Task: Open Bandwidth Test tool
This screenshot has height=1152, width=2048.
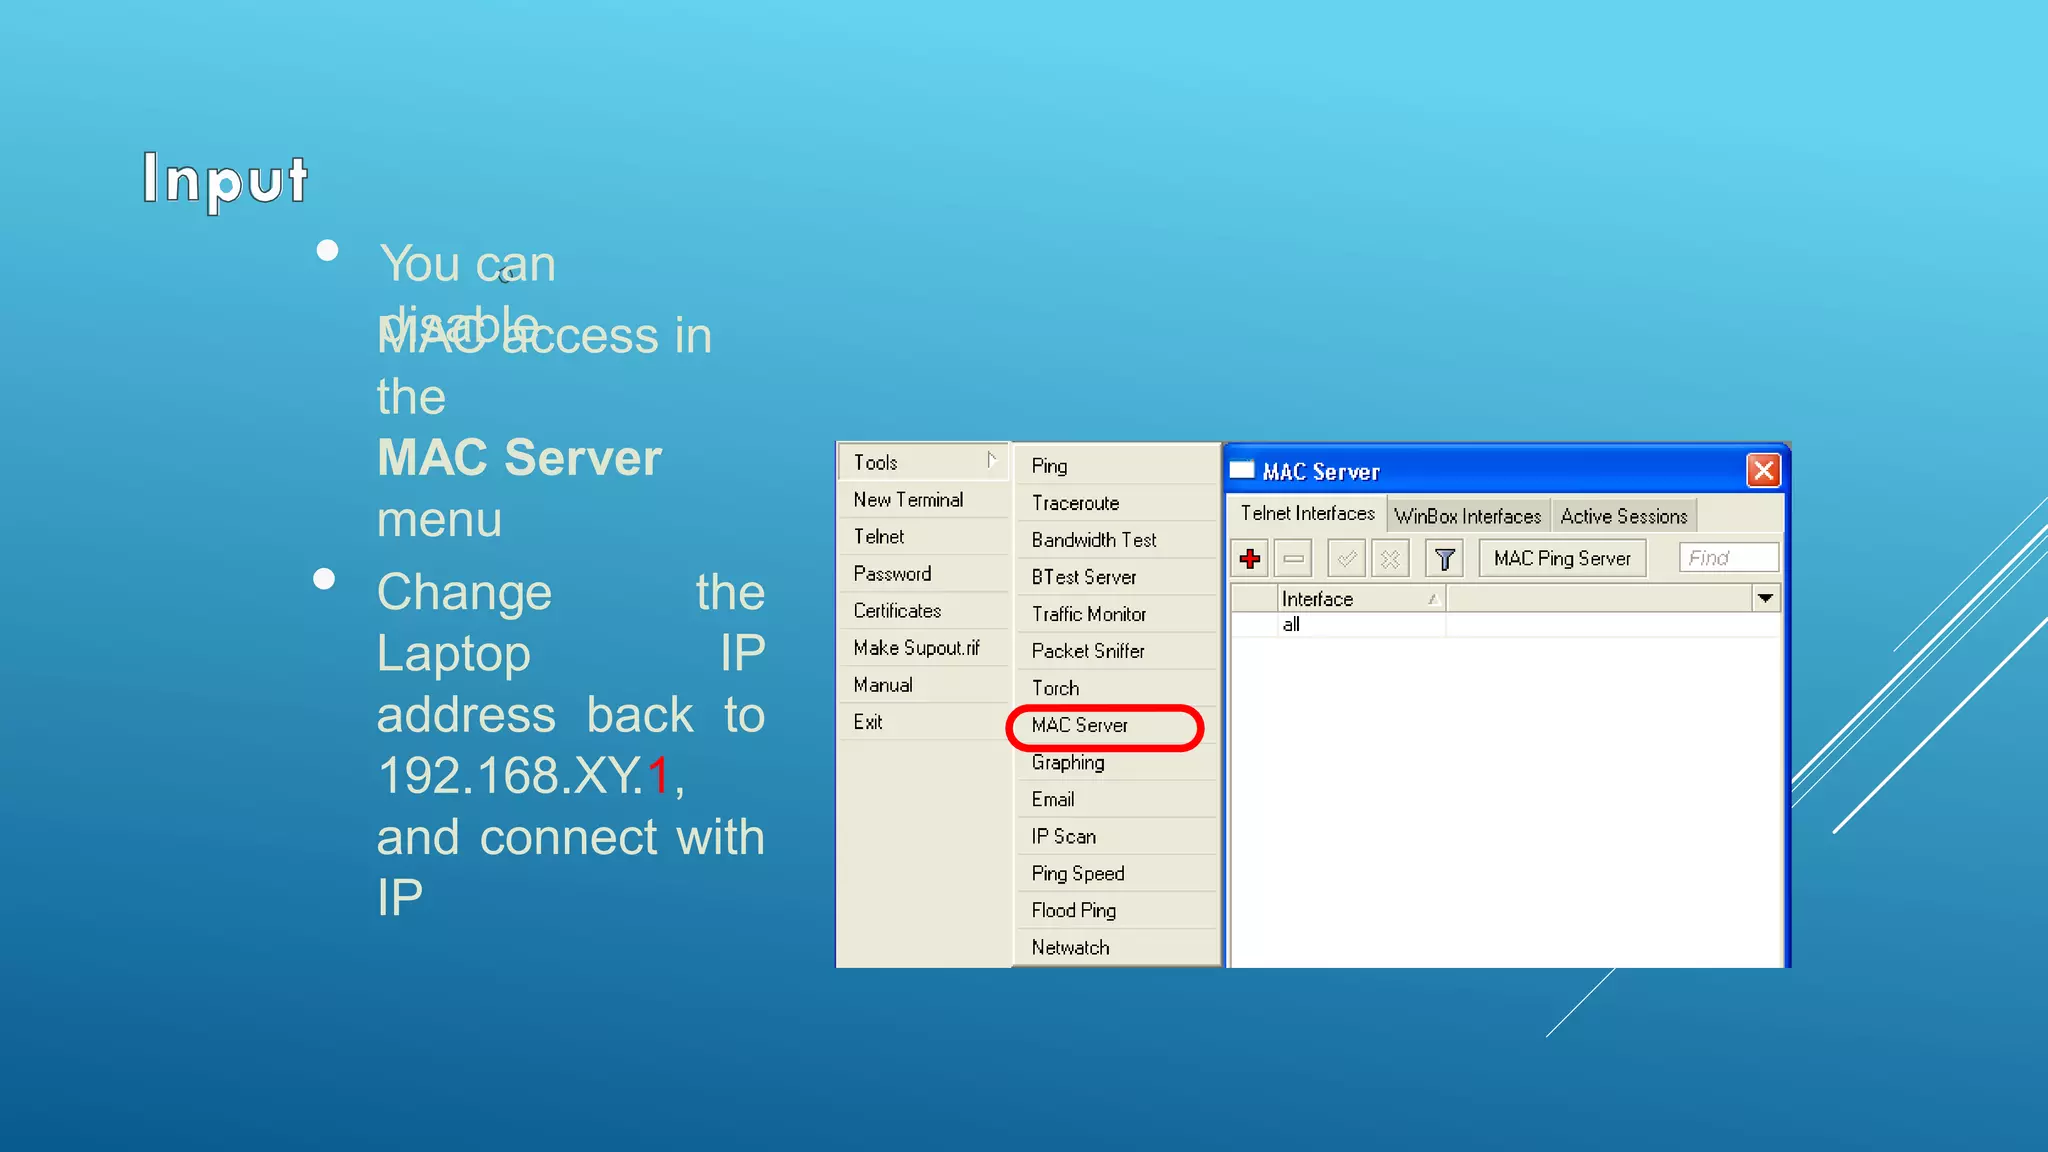Action: click(1117, 540)
